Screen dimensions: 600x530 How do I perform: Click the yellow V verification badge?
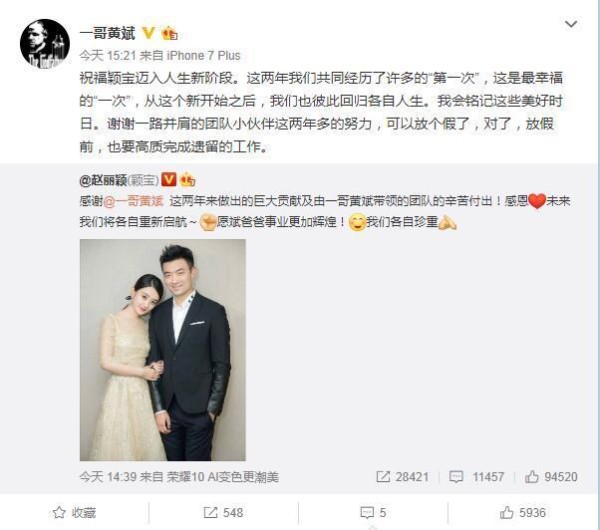point(148,33)
